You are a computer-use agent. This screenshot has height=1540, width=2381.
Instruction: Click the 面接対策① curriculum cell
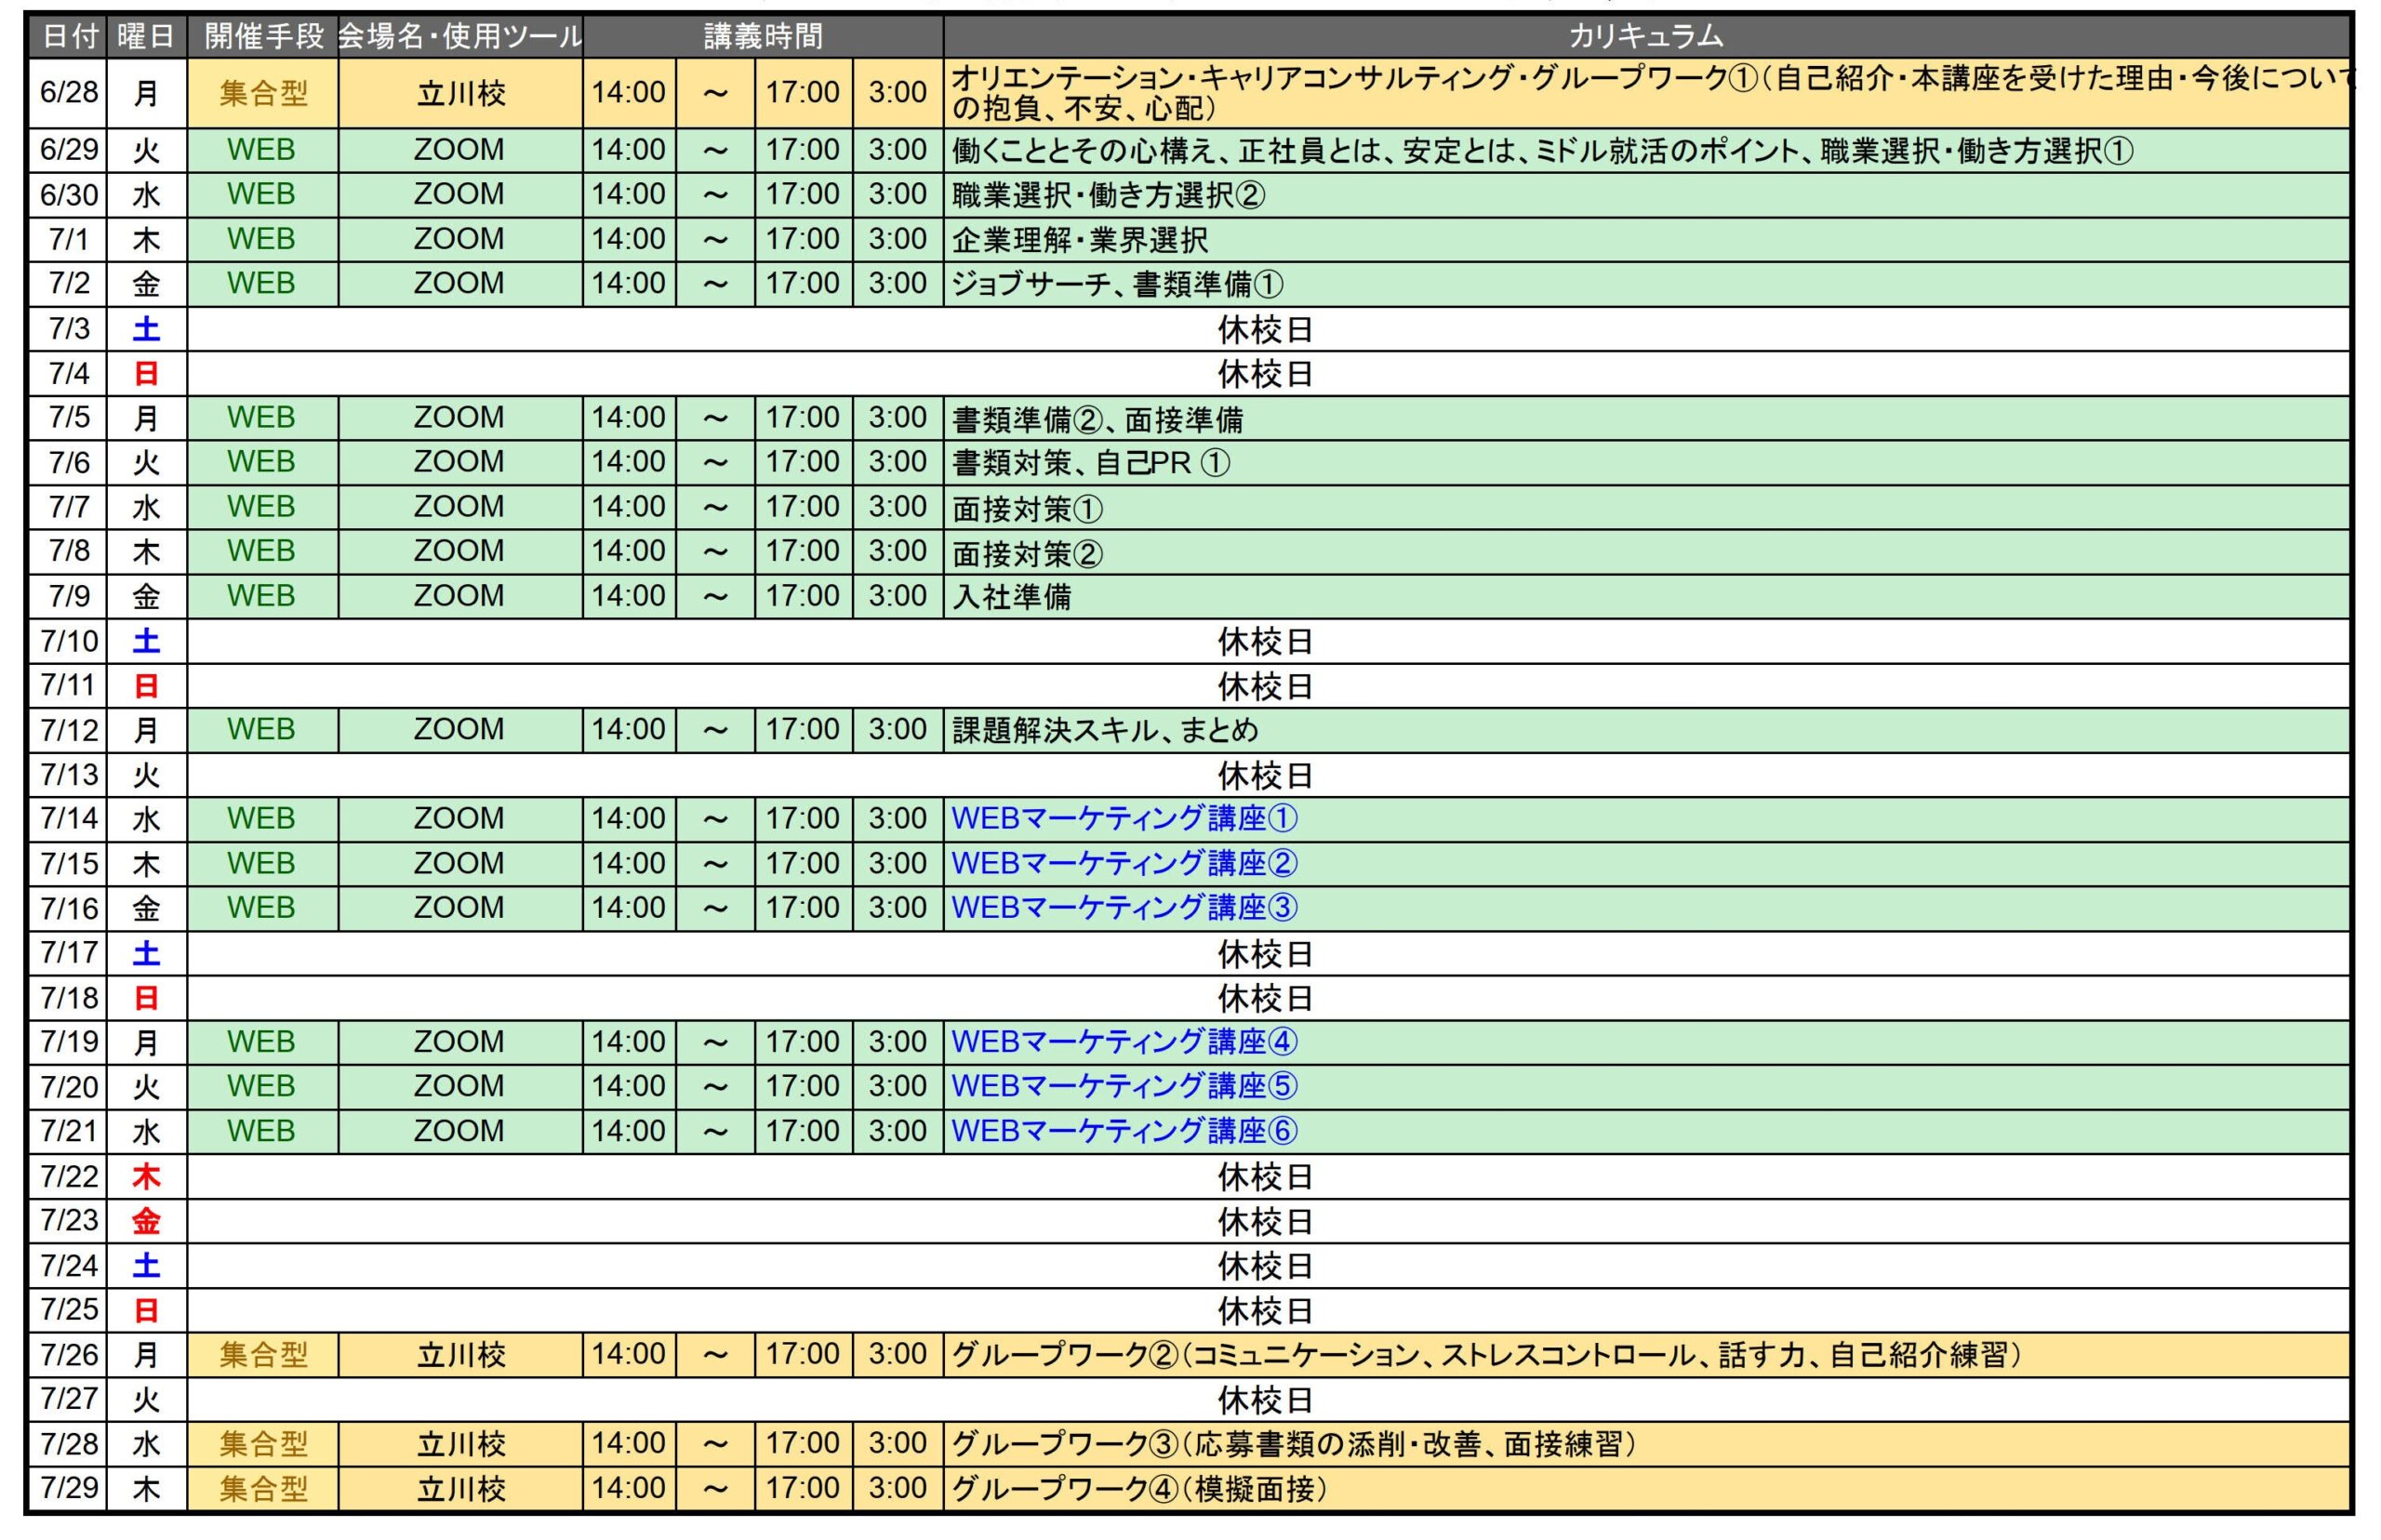(1646, 507)
